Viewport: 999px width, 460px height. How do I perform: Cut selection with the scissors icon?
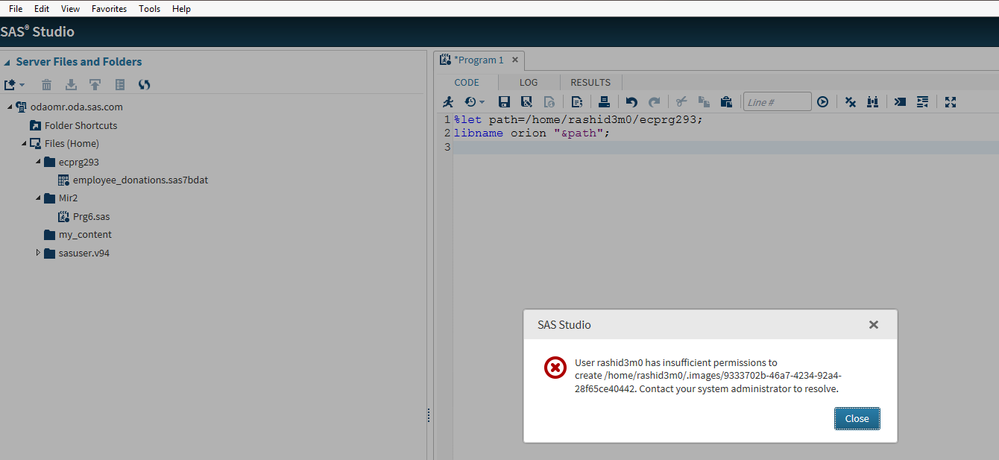[681, 101]
